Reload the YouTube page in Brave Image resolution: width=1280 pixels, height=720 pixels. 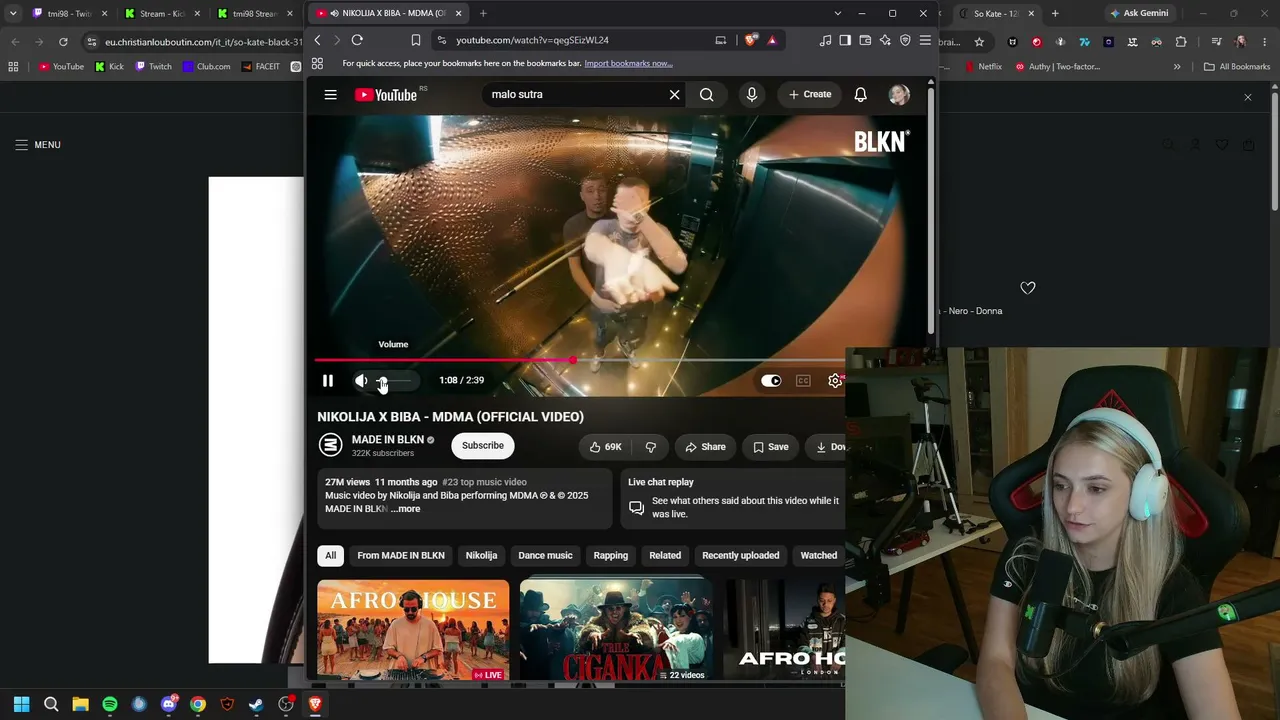click(357, 40)
